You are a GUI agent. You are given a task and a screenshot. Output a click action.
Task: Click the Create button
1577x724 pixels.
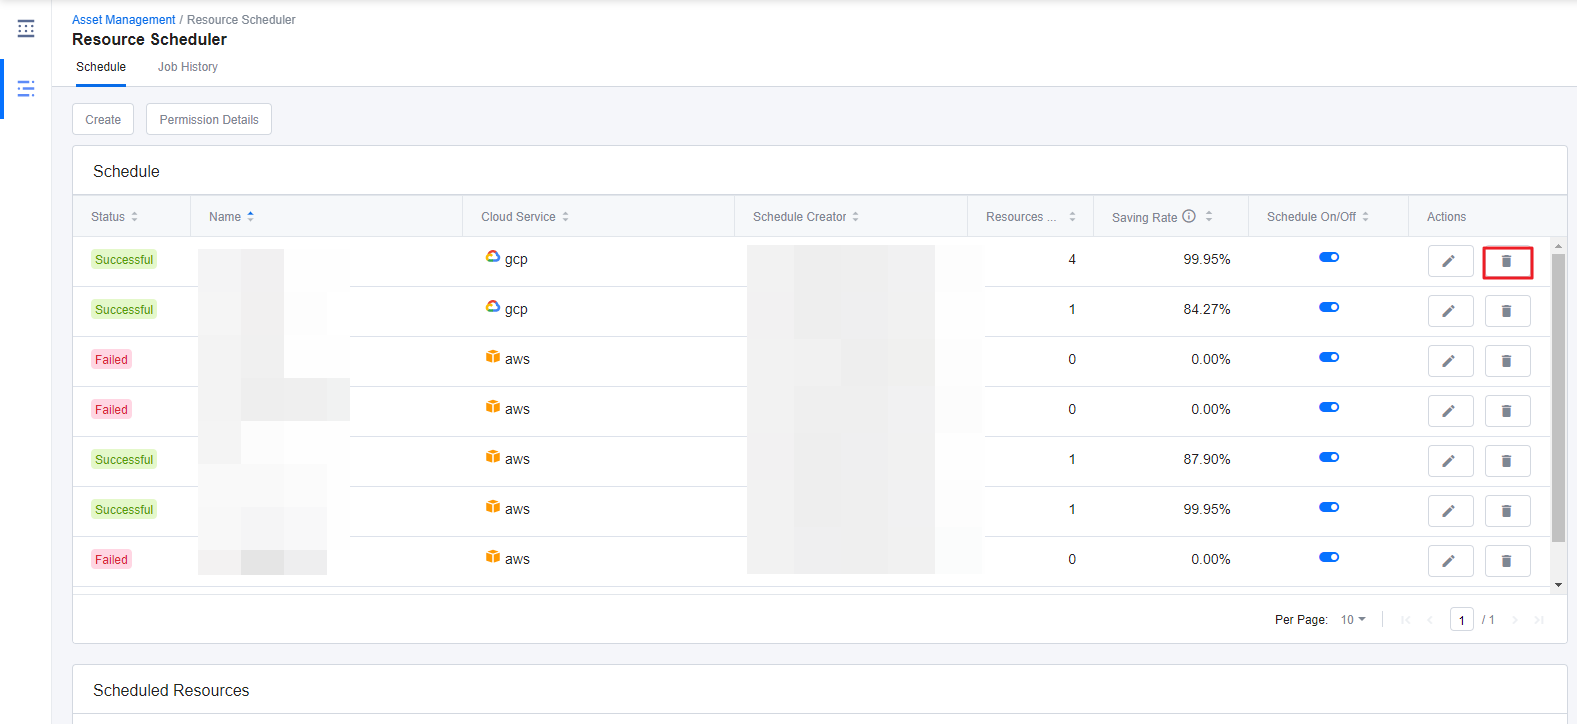pyautogui.click(x=103, y=120)
